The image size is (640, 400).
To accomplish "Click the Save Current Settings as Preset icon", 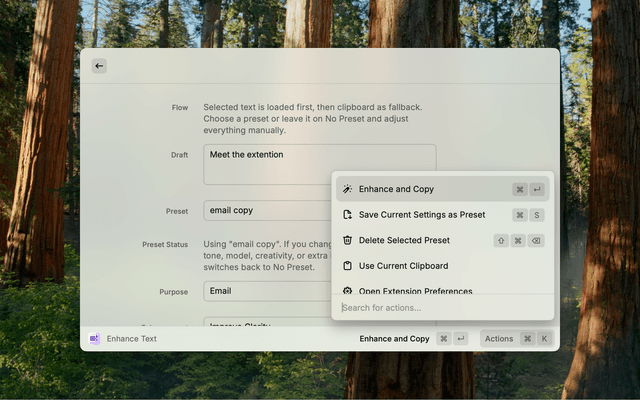I will [347, 215].
